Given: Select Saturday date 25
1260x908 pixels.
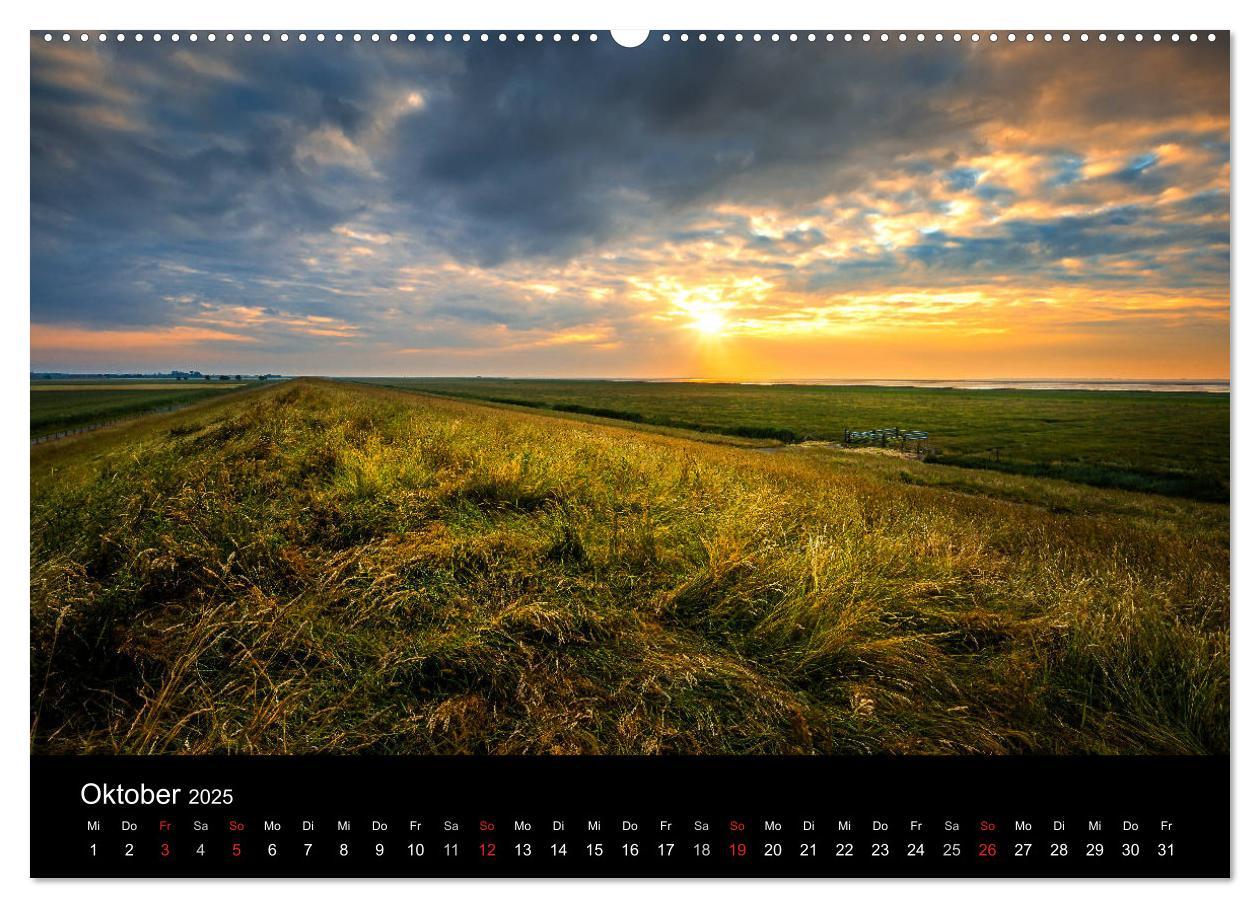Looking at the screenshot, I should coord(951,850).
